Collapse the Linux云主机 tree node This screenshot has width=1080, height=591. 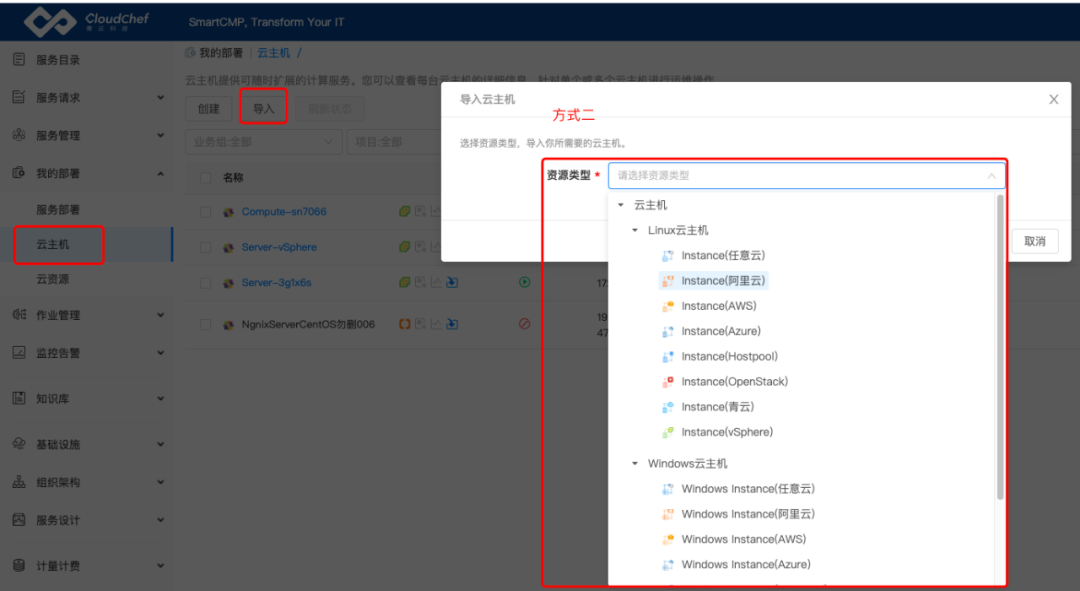tap(634, 229)
